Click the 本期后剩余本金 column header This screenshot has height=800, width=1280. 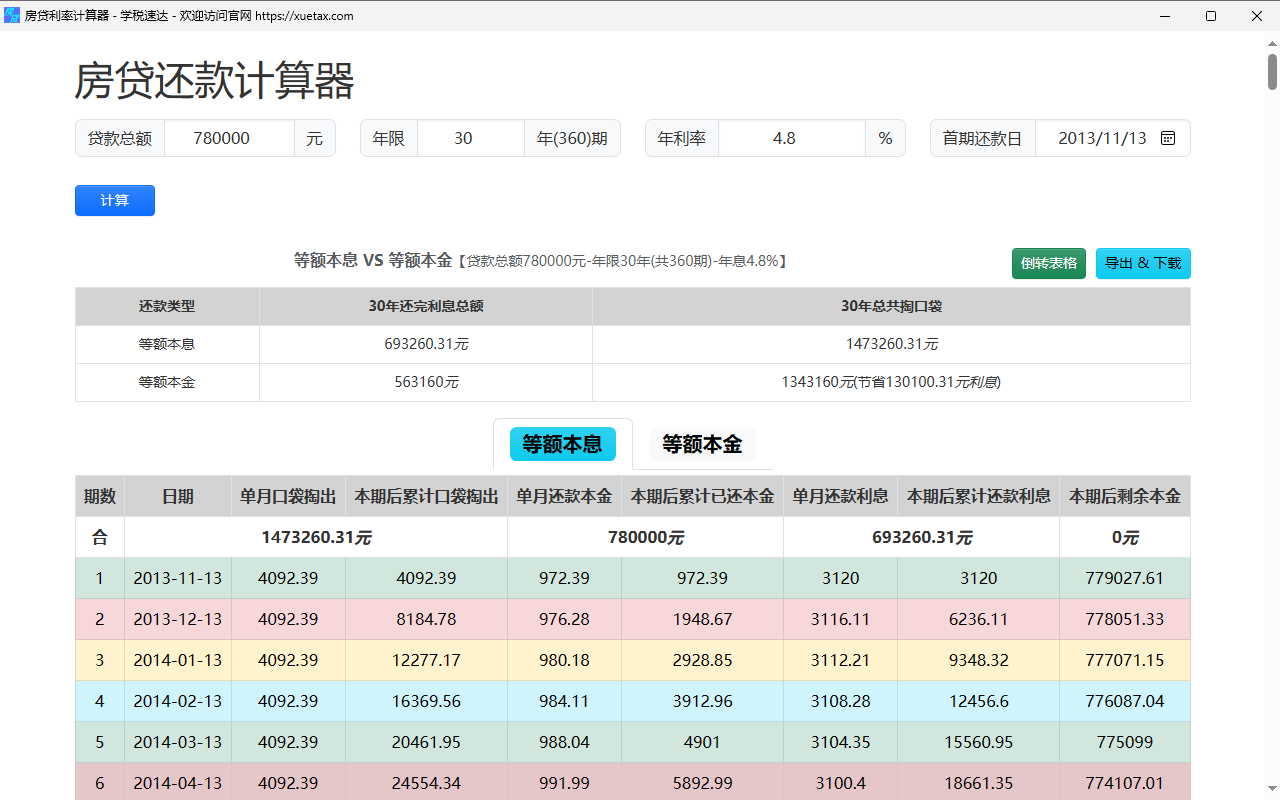[x=1125, y=496]
